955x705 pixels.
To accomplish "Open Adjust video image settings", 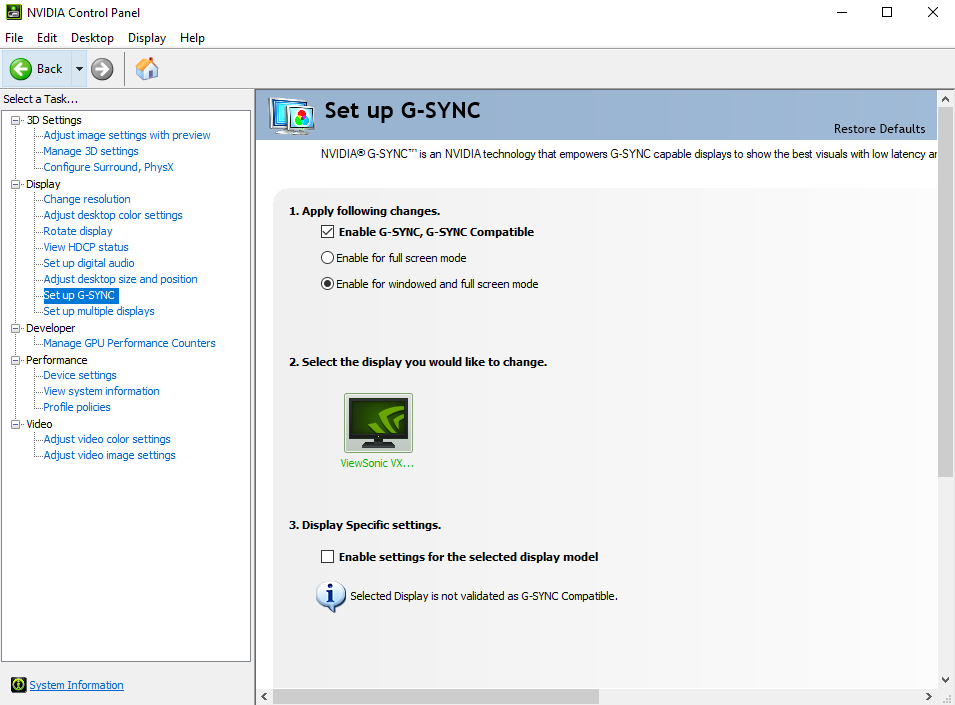I will (109, 455).
